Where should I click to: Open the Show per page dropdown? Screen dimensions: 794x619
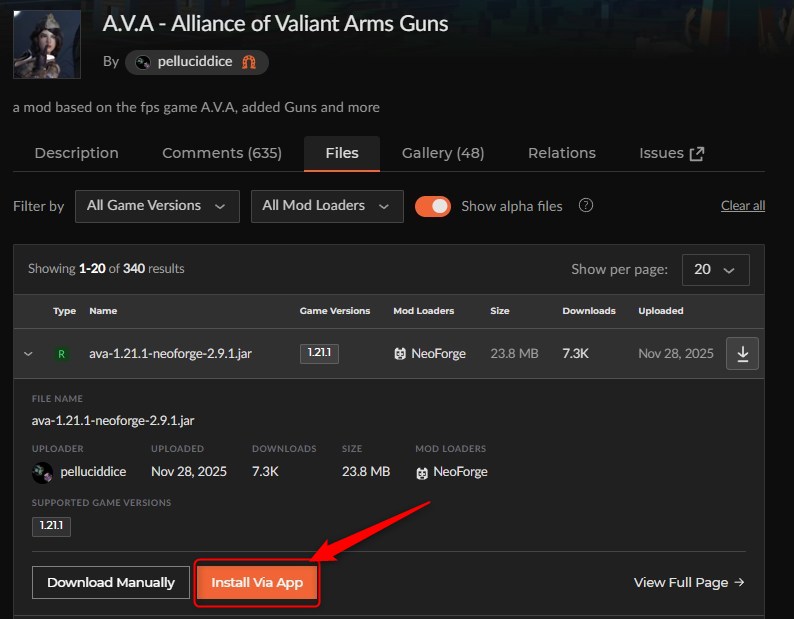pos(716,269)
